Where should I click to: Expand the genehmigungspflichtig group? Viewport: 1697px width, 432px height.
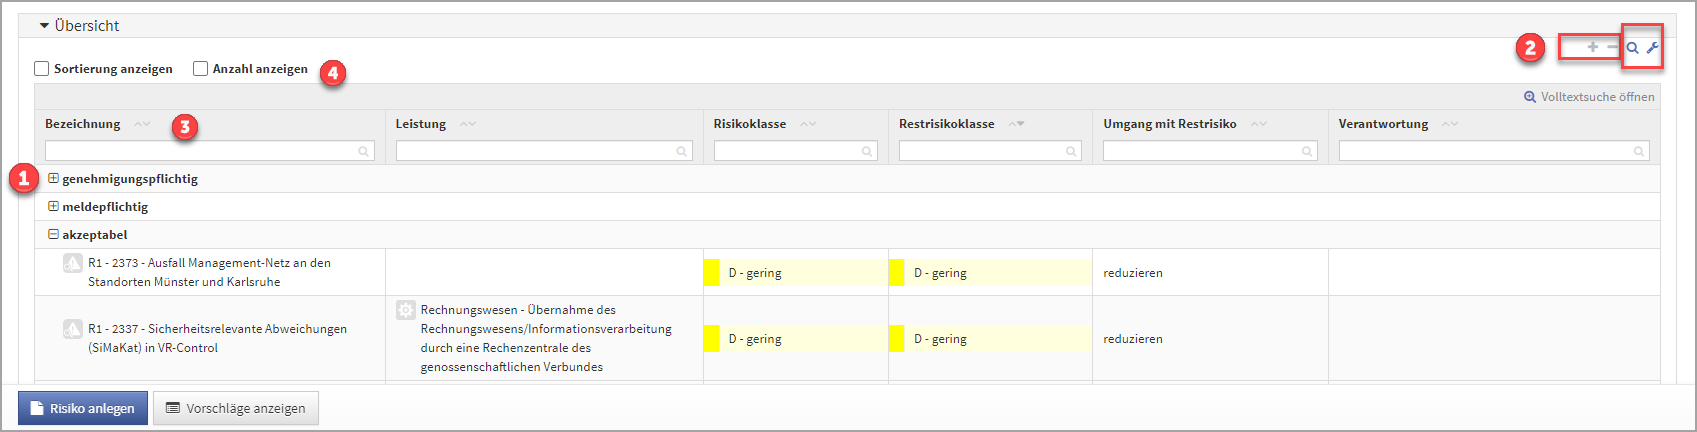[x=53, y=179]
